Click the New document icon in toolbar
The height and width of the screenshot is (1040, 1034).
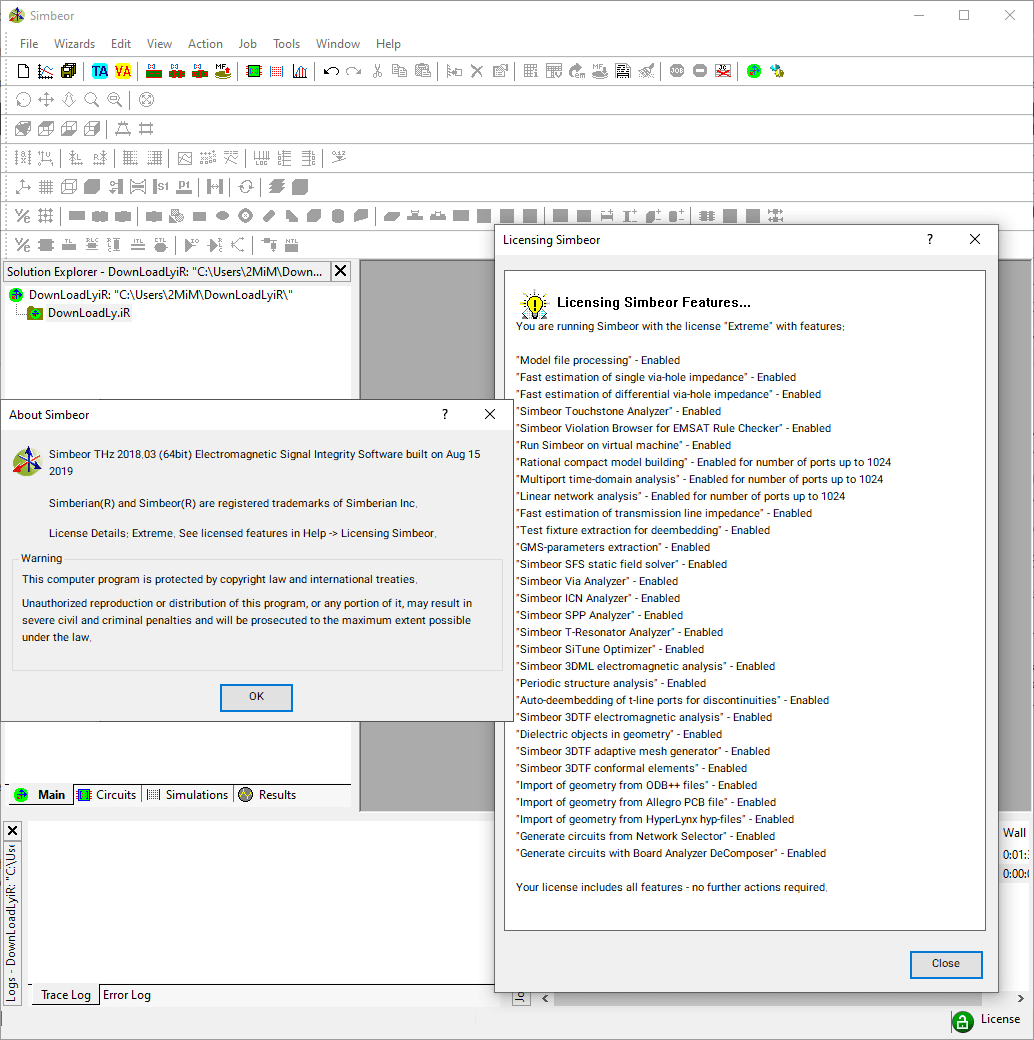pyautogui.click(x=24, y=71)
